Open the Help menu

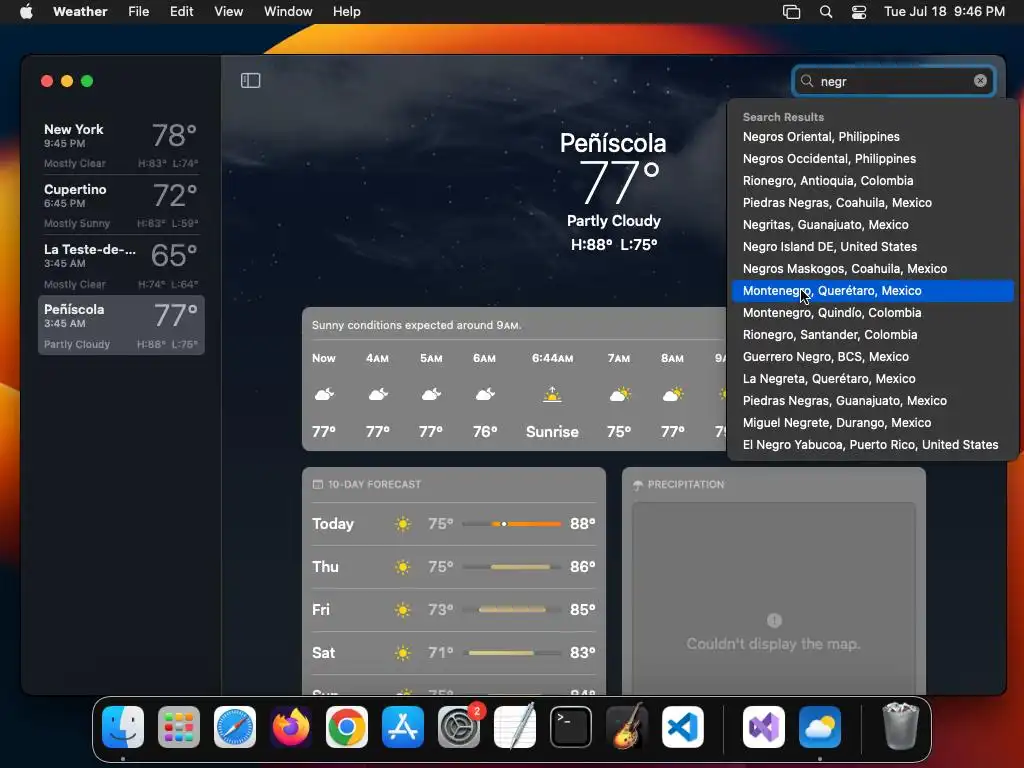[x=347, y=11]
